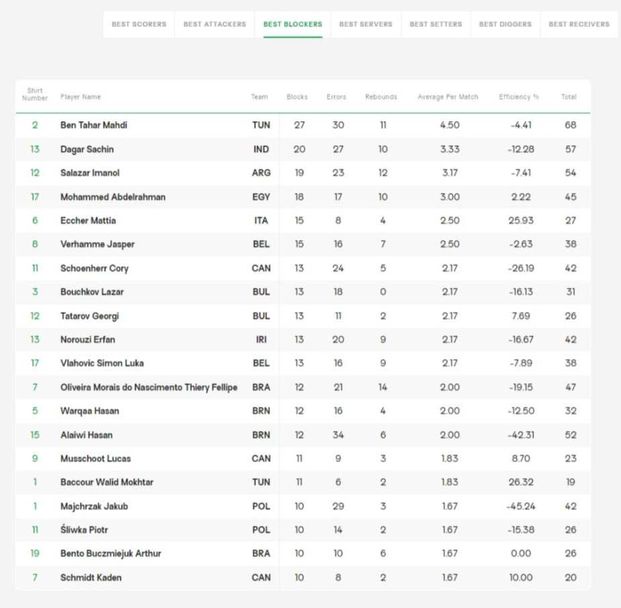The height and width of the screenshot is (608, 621).
Task: Sort table by the Total column
Action: point(568,97)
